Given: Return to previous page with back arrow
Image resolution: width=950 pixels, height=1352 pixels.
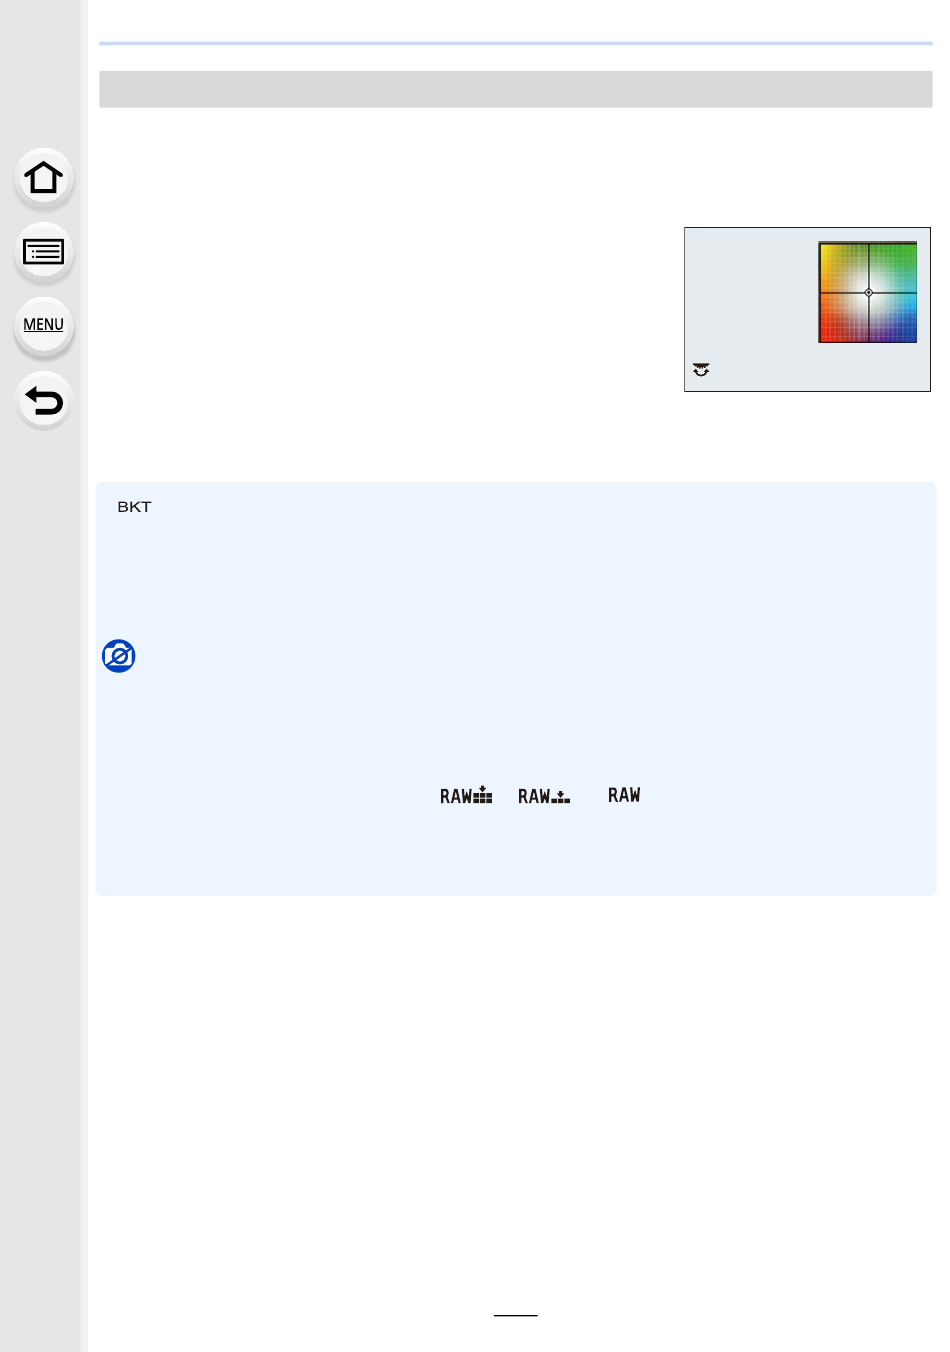Looking at the screenshot, I should pyautogui.click(x=43, y=400).
